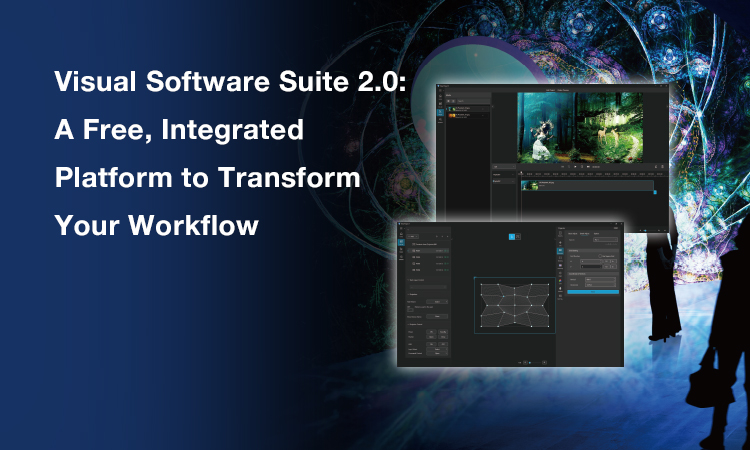
Task: Click the blue end handle of the timeline clip
Action: point(654,191)
